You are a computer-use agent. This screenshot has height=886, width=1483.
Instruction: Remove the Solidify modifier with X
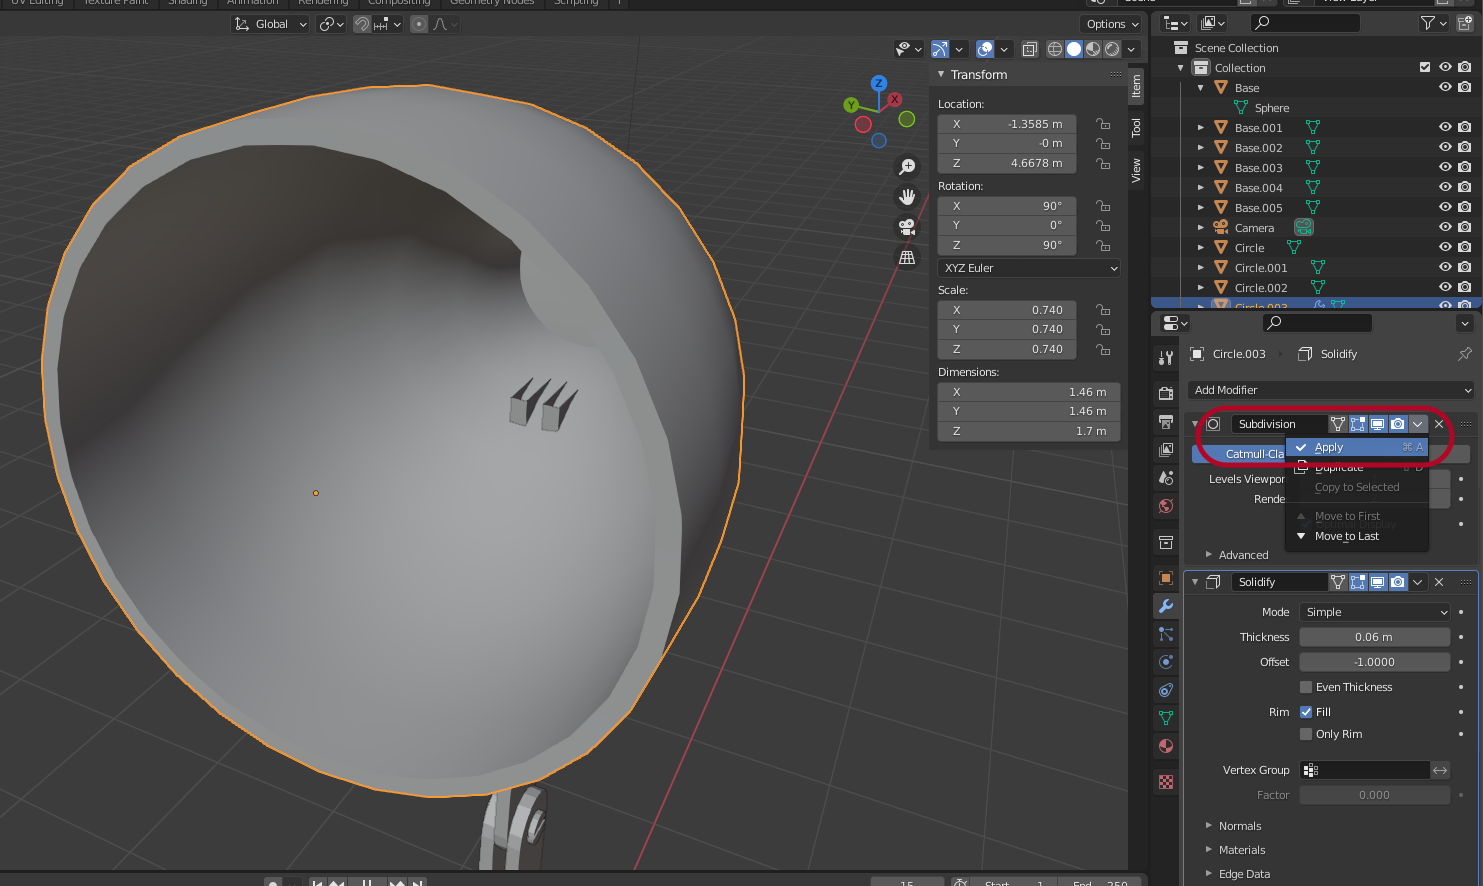coord(1439,582)
